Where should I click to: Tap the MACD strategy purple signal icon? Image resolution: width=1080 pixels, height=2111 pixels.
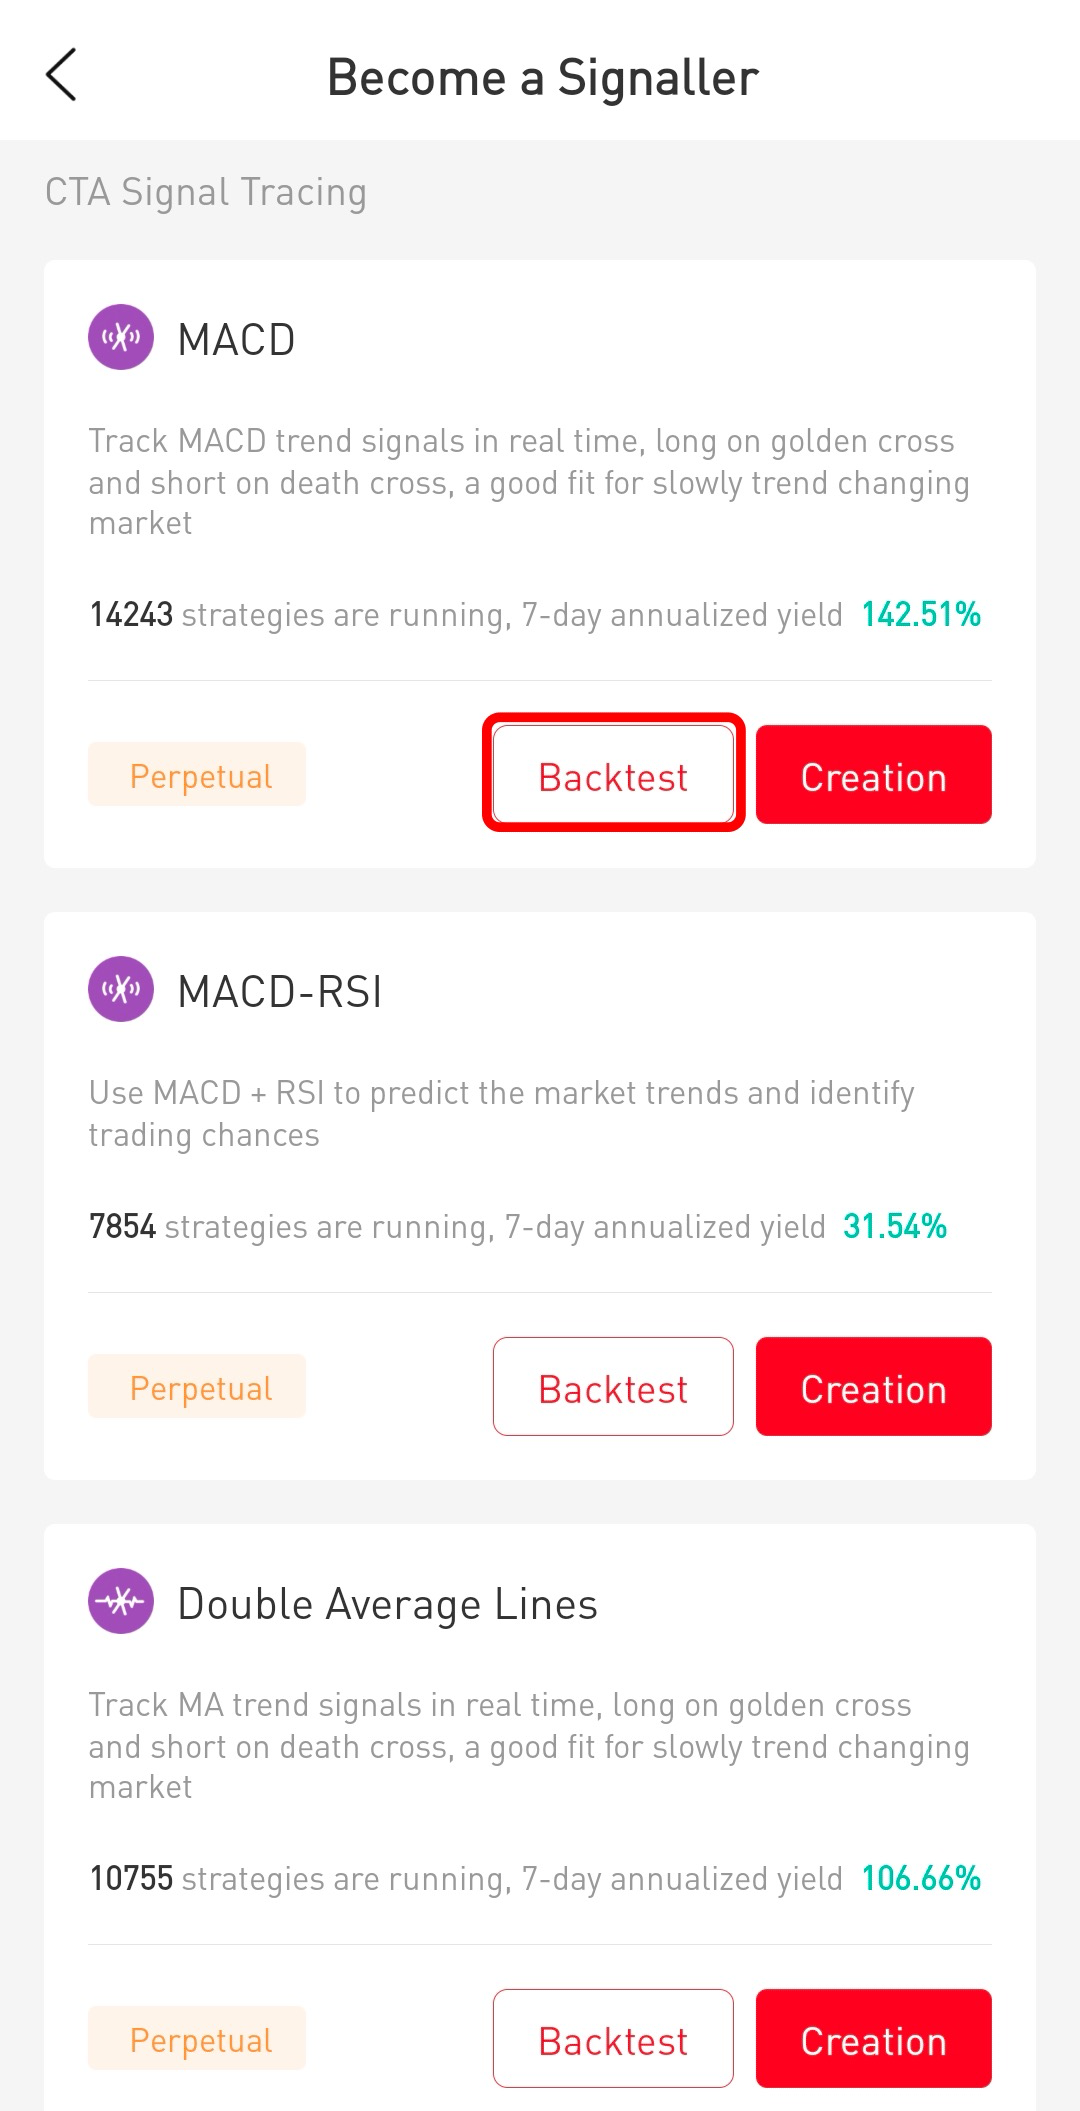click(x=121, y=338)
